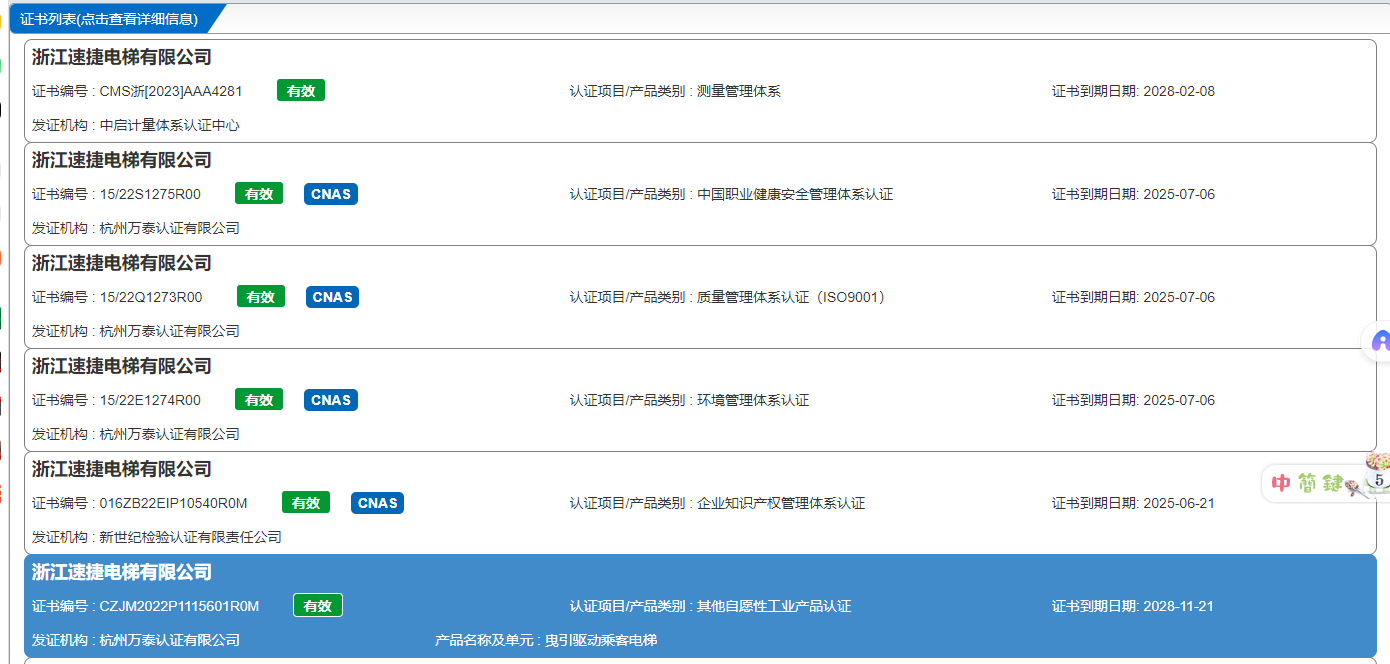Viewport: 1390px width, 664px height.
Task: Click issuer 新世纪检验认证有限责任公司
Action: 191,537
